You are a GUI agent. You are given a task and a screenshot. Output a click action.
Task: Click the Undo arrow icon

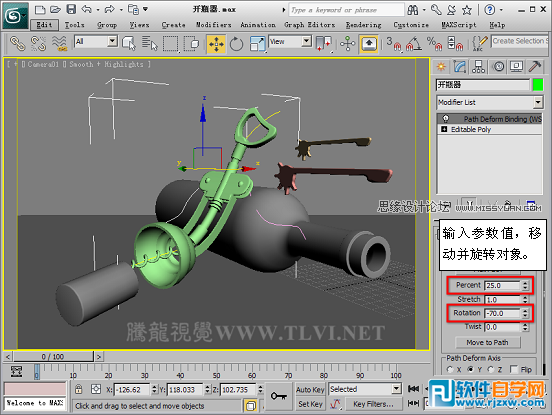[87, 9]
